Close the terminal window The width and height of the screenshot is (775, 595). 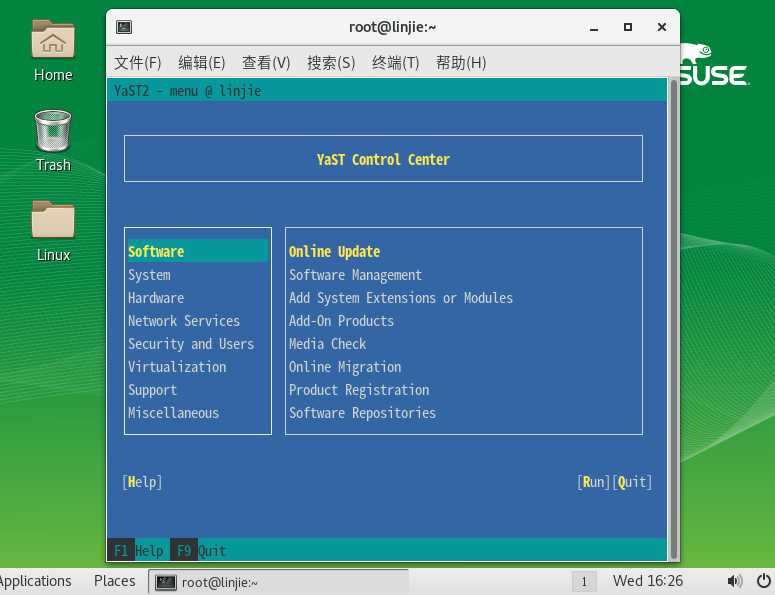(x=662, y=27)
